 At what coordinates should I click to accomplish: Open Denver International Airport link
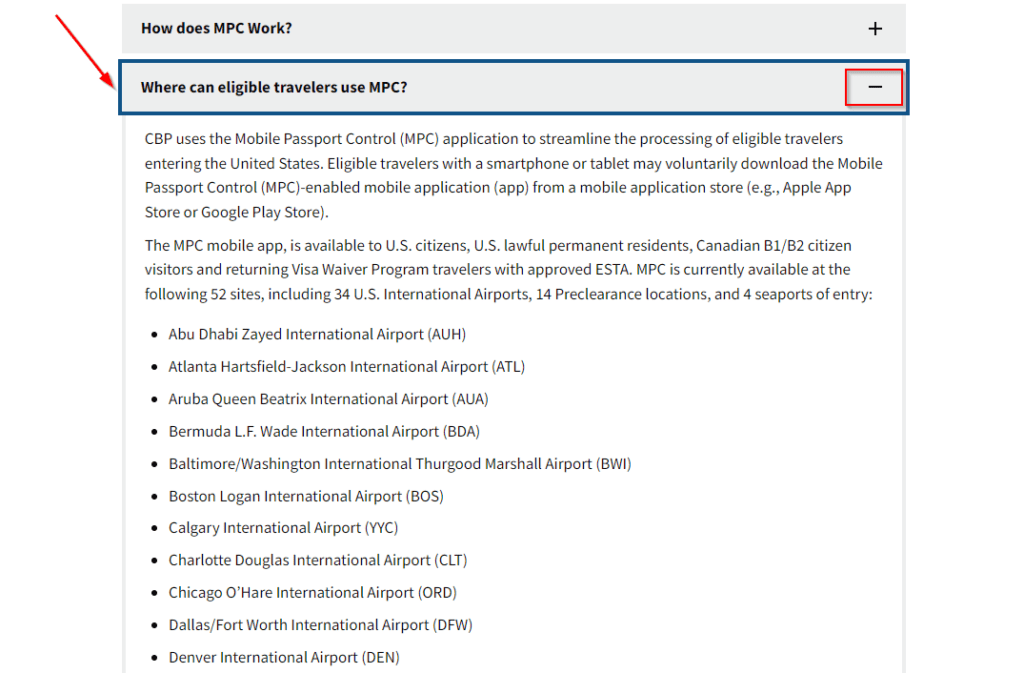283,657
